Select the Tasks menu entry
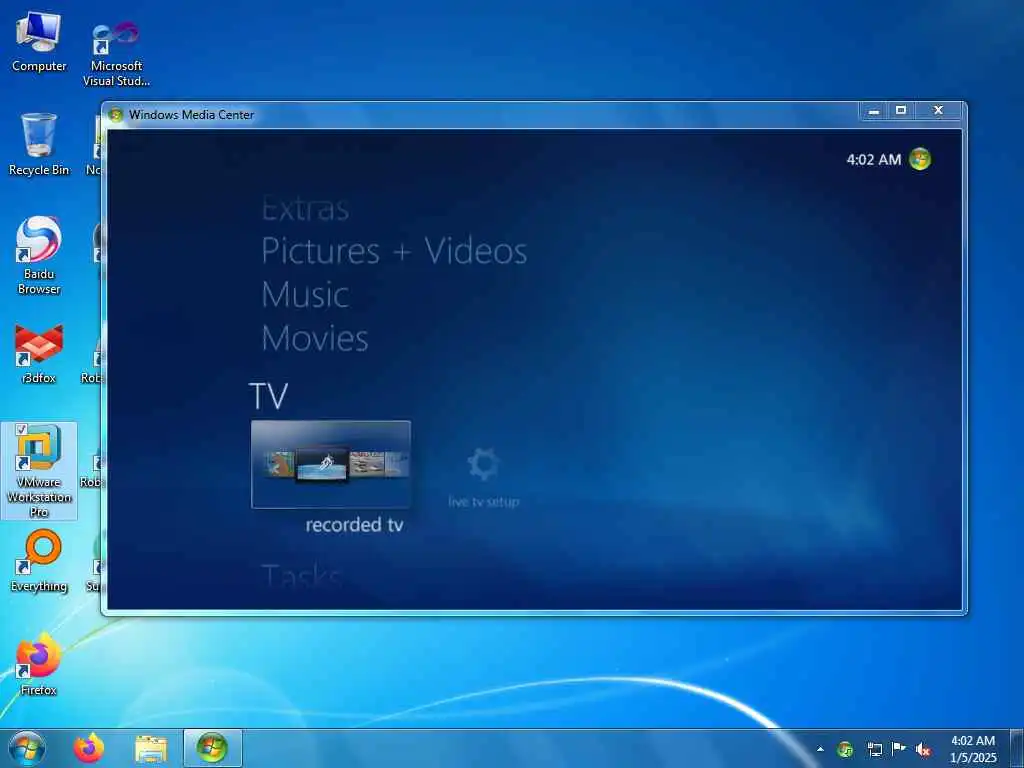 (x=302, y=576)
